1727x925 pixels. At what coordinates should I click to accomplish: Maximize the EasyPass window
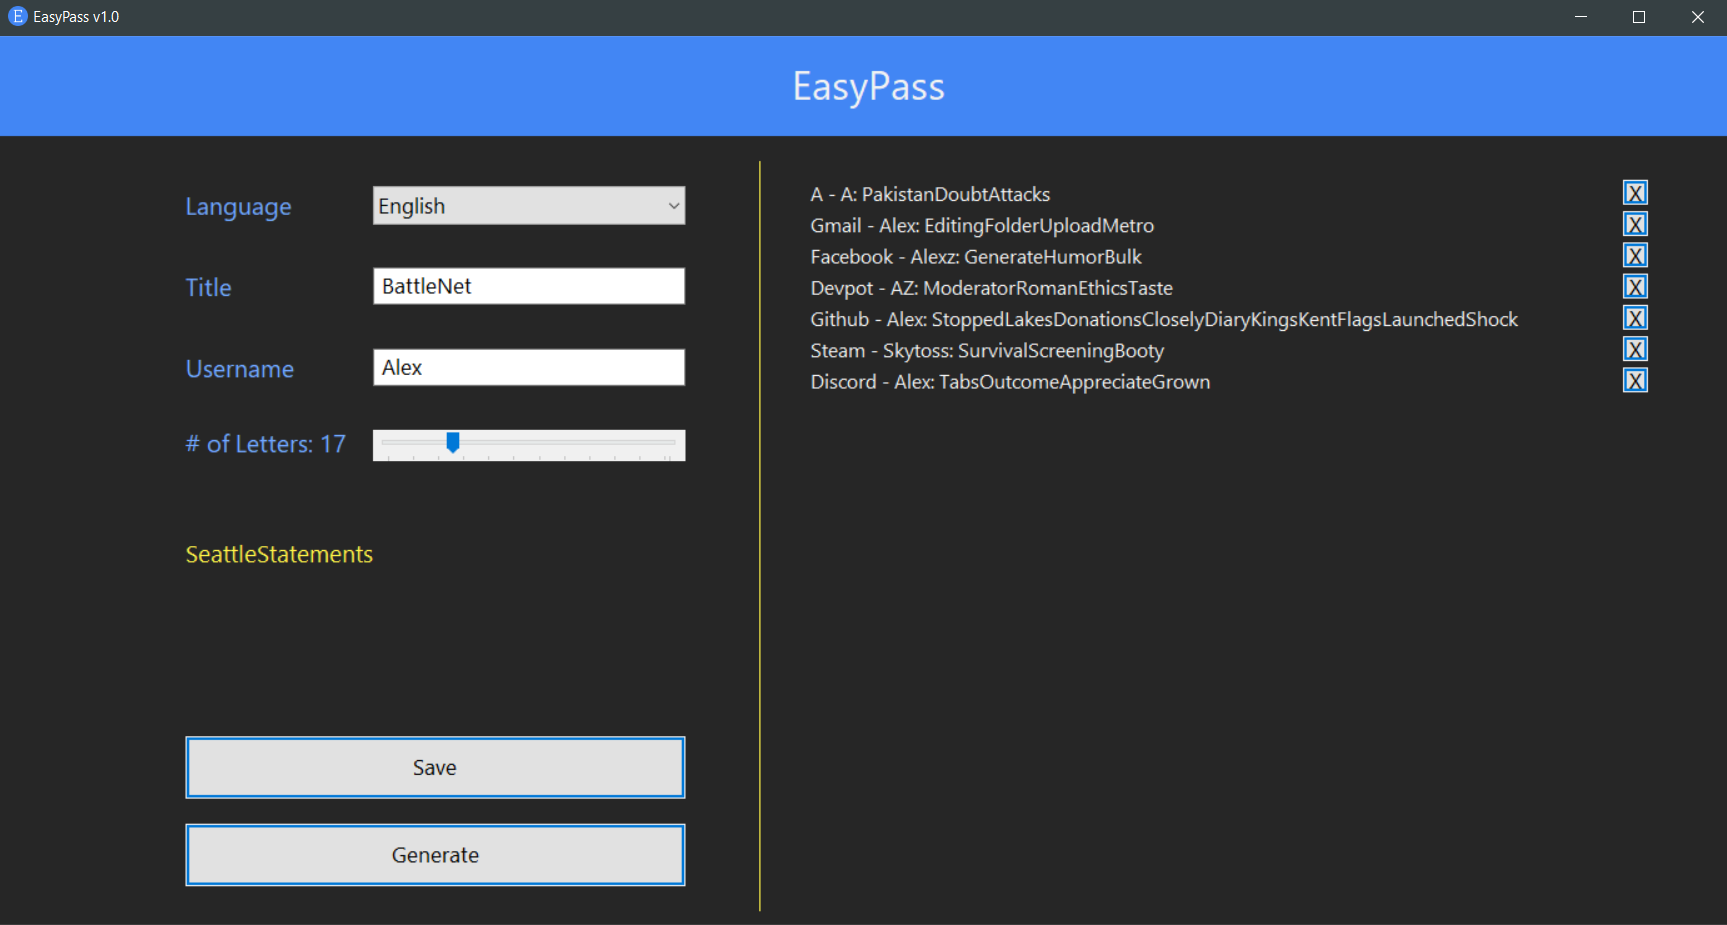pos(1639,17)
